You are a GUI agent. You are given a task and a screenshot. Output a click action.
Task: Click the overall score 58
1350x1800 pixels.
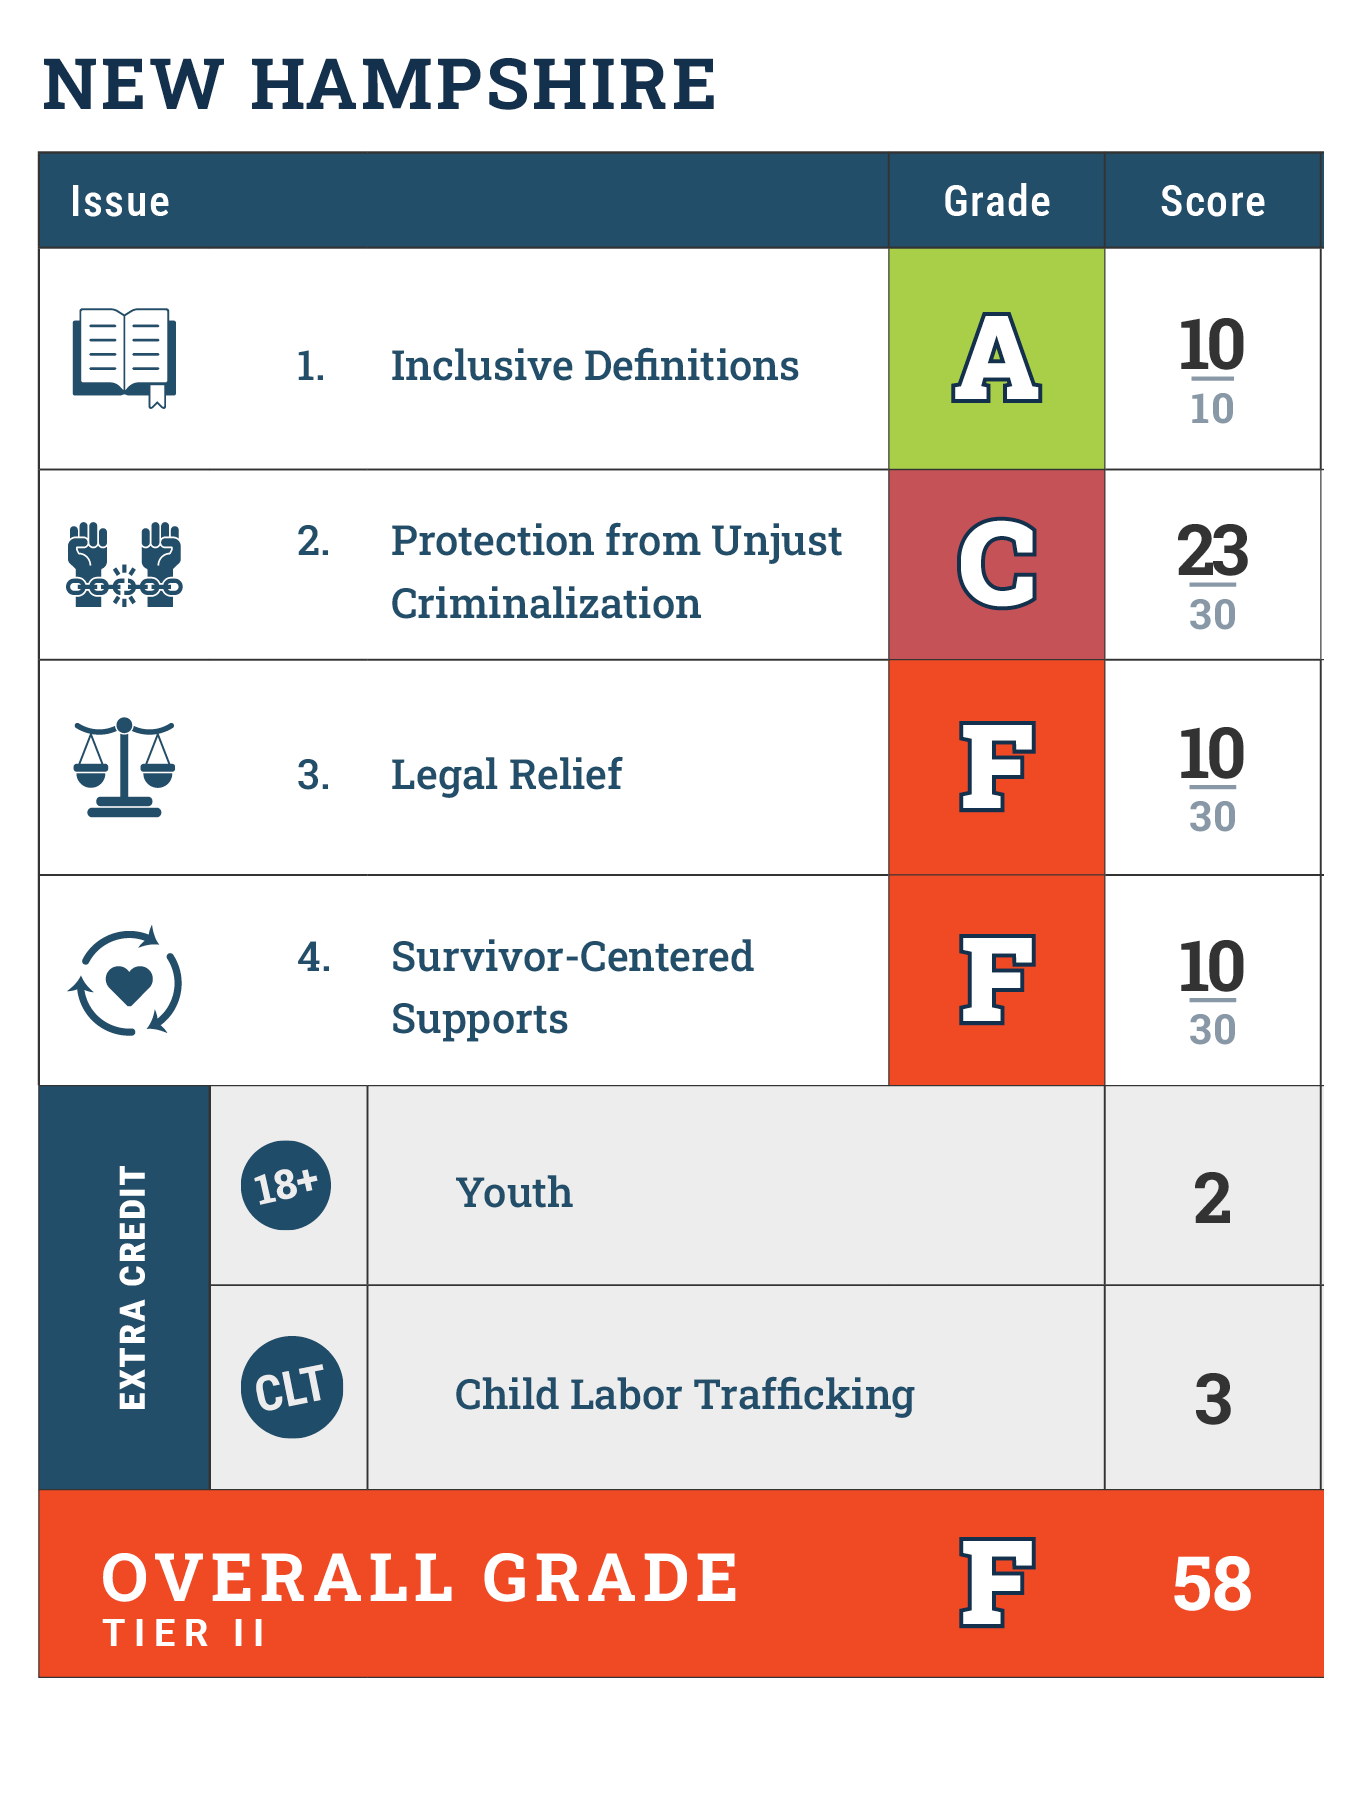tap(1212, 1585)
